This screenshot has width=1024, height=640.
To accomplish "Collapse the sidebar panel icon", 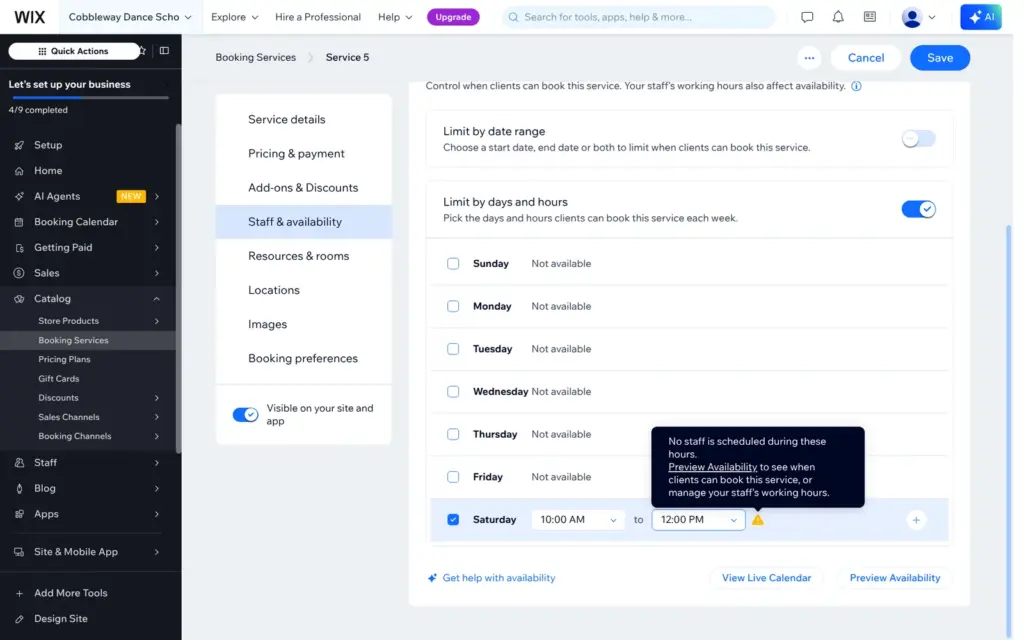I will [165, 51].
